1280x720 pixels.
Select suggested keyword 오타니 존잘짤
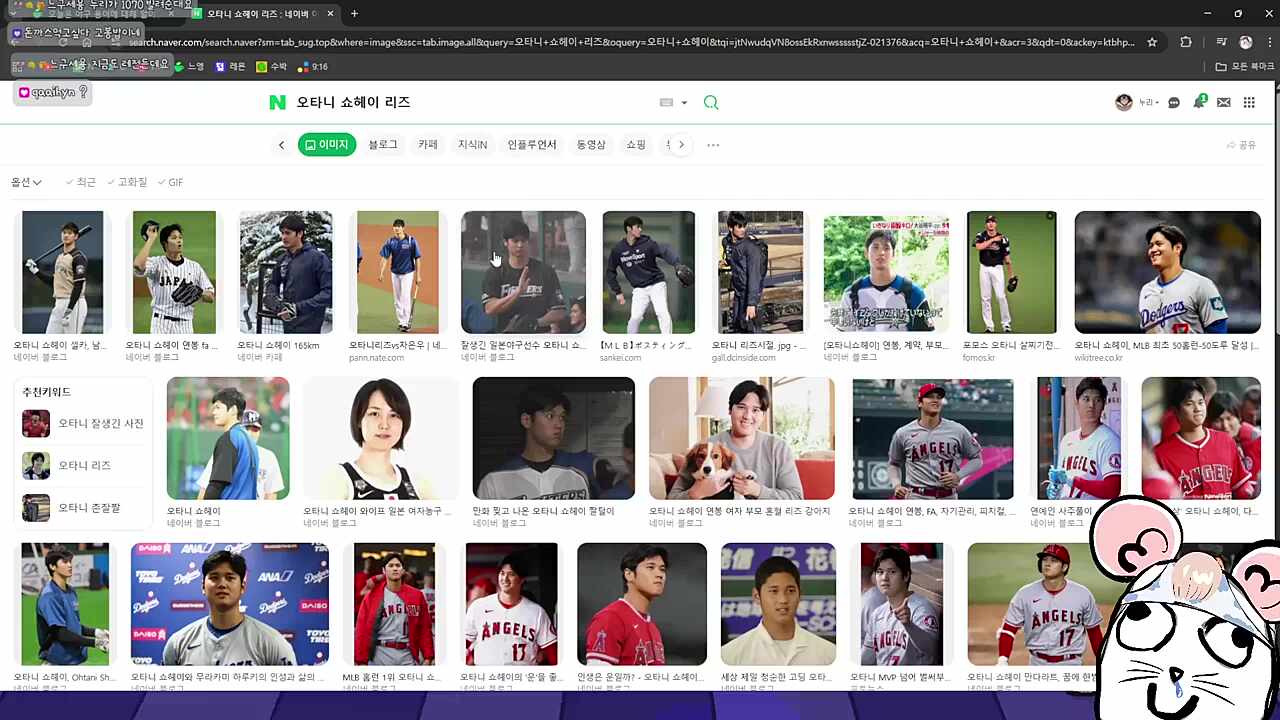coord(71,508)
